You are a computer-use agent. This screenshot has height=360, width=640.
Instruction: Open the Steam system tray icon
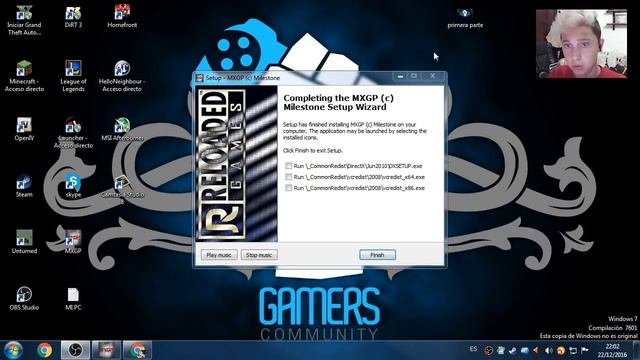point(512,350)
